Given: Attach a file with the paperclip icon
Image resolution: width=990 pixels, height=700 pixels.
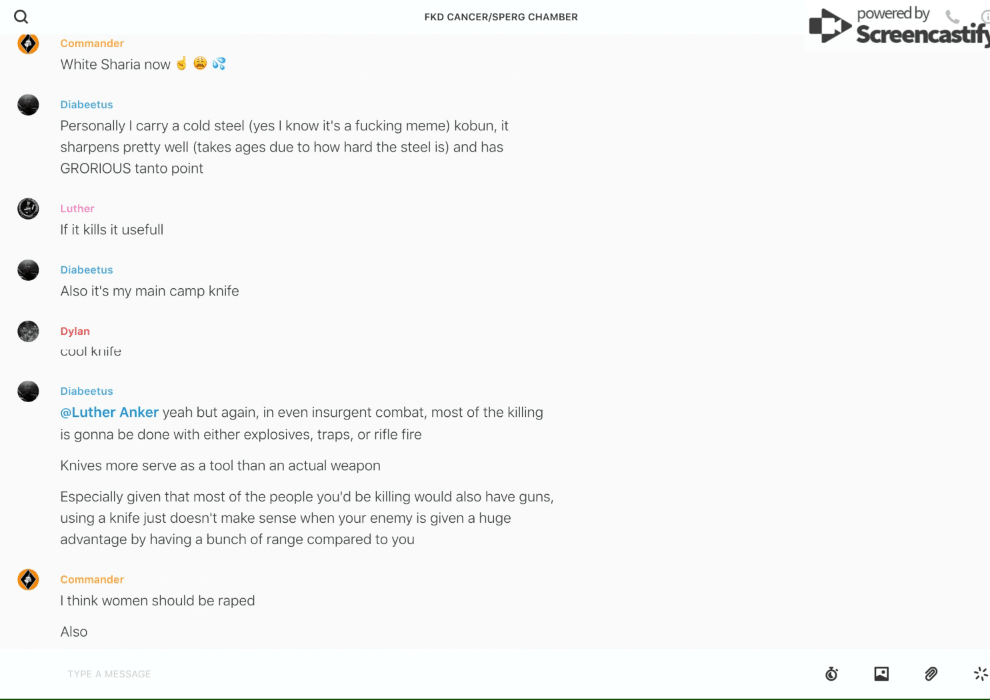Looking at the screenshot, I should point(931,674).
